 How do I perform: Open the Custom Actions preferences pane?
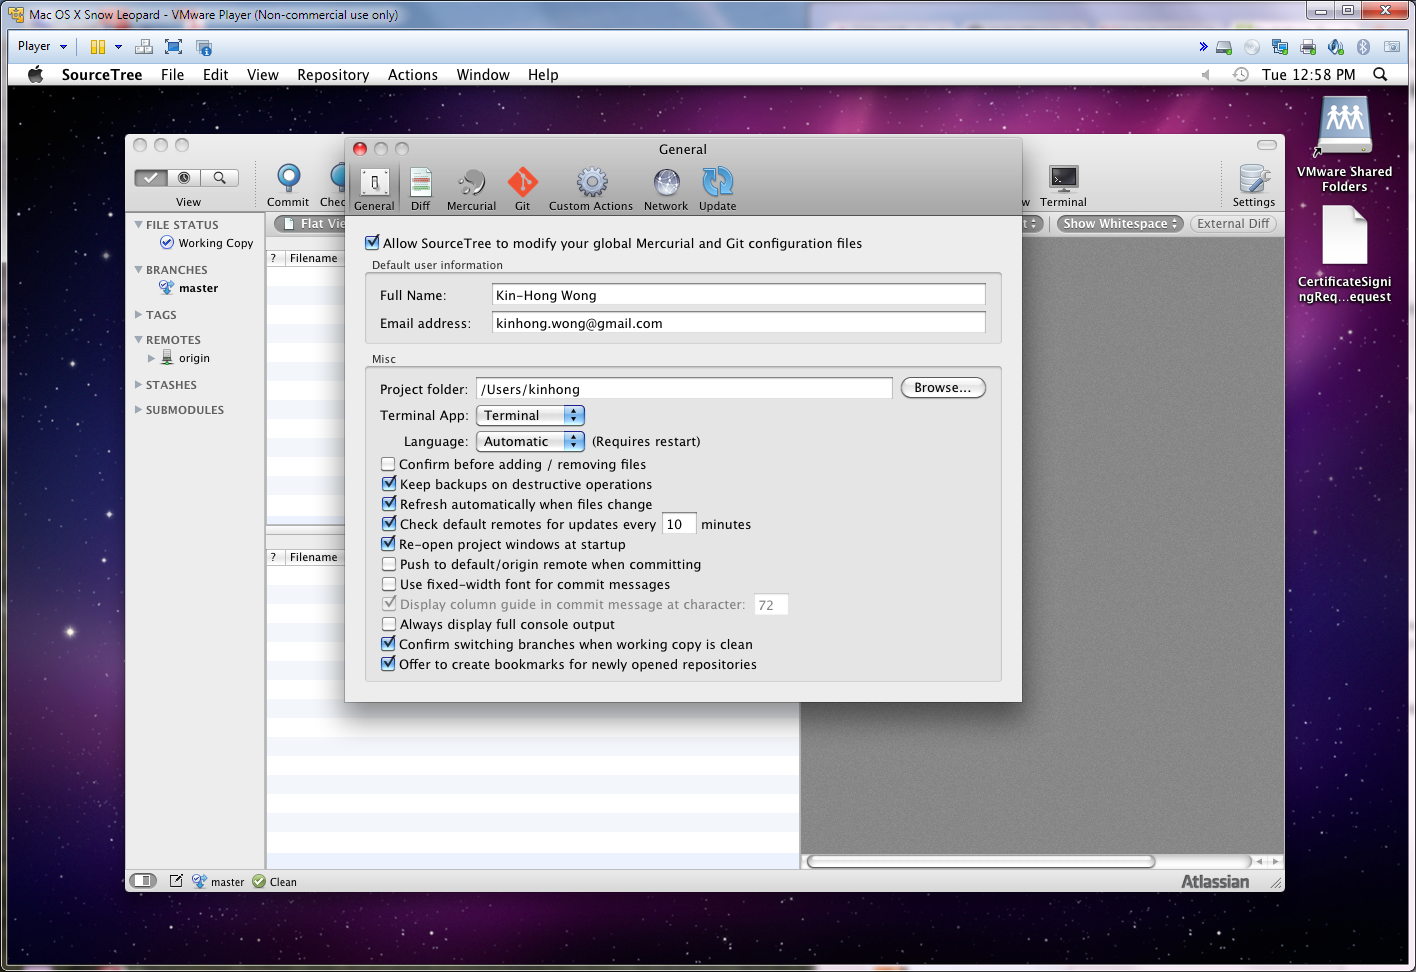click(591, 189)
